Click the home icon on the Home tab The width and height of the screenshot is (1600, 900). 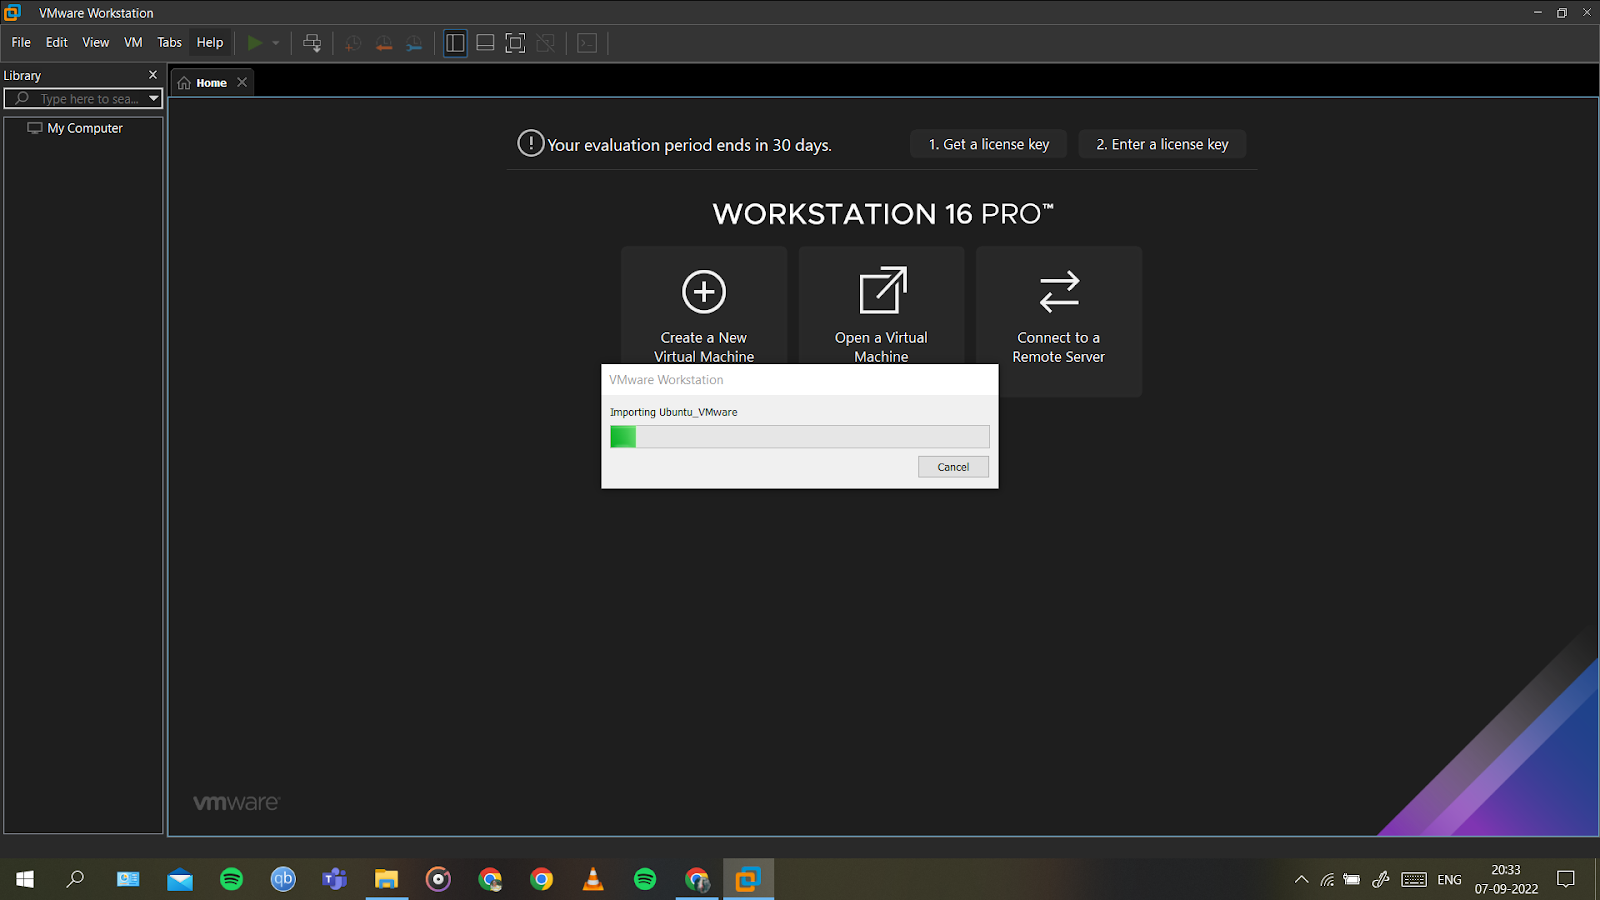(x=184, y=83)
